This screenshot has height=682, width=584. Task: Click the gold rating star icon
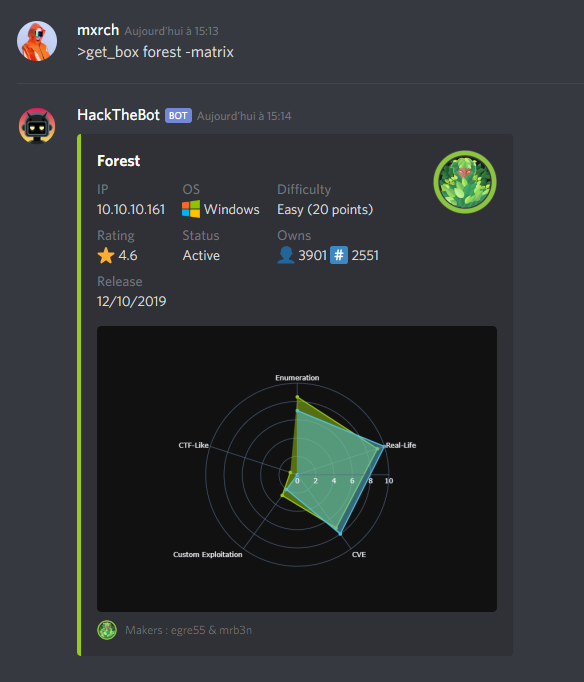(106, 255)
